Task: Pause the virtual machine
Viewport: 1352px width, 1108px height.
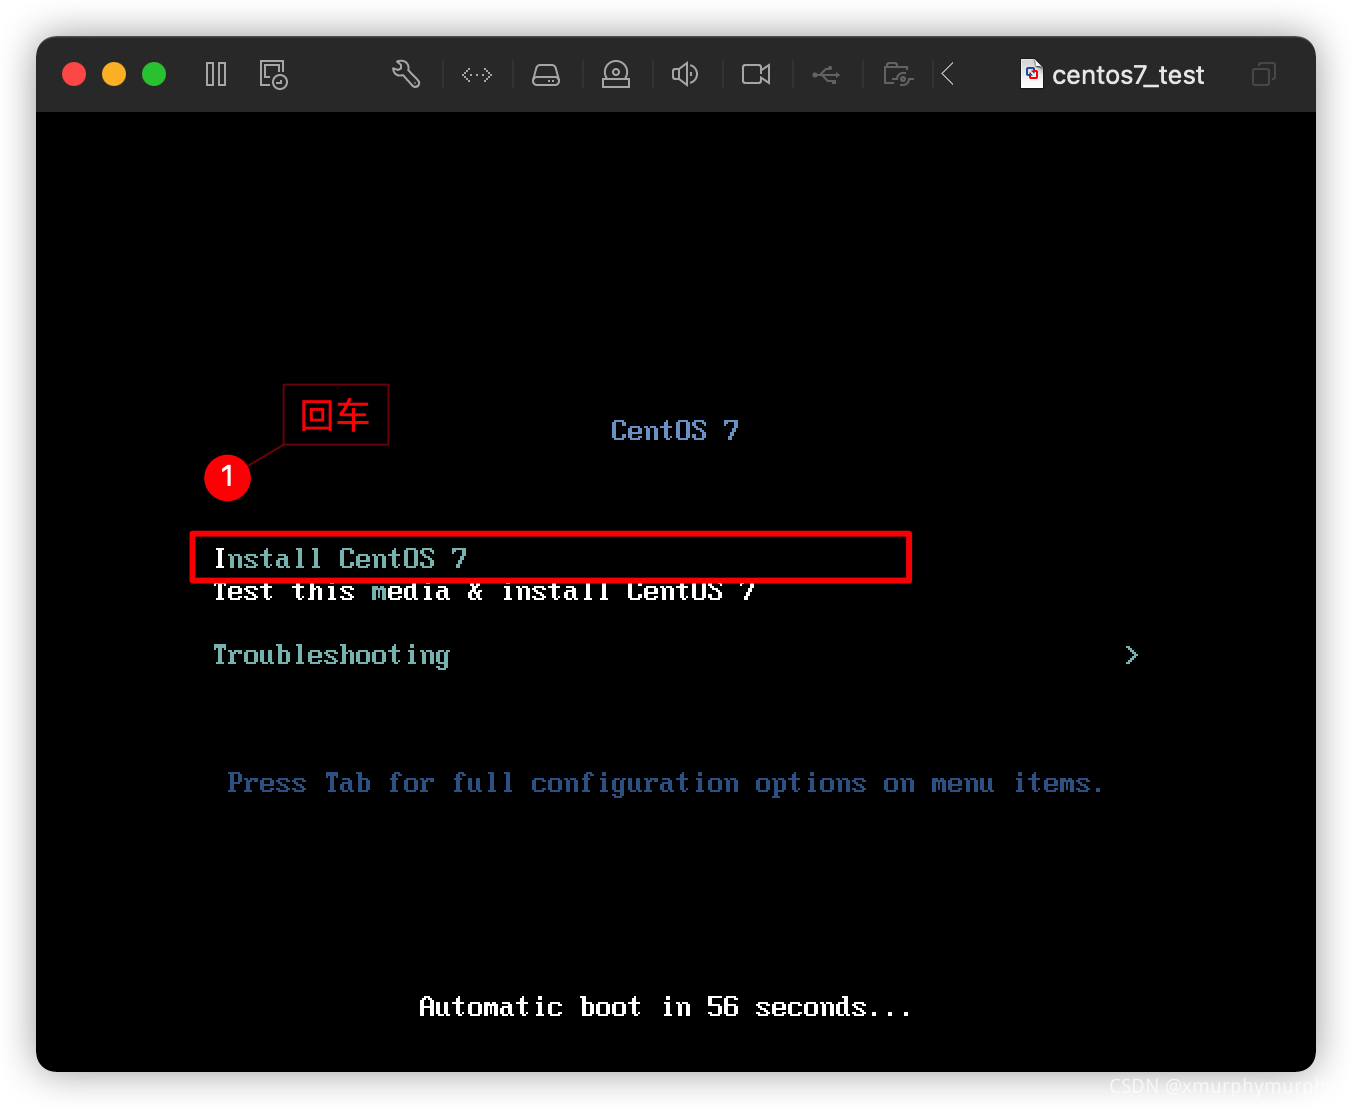Action: point(216,74)
